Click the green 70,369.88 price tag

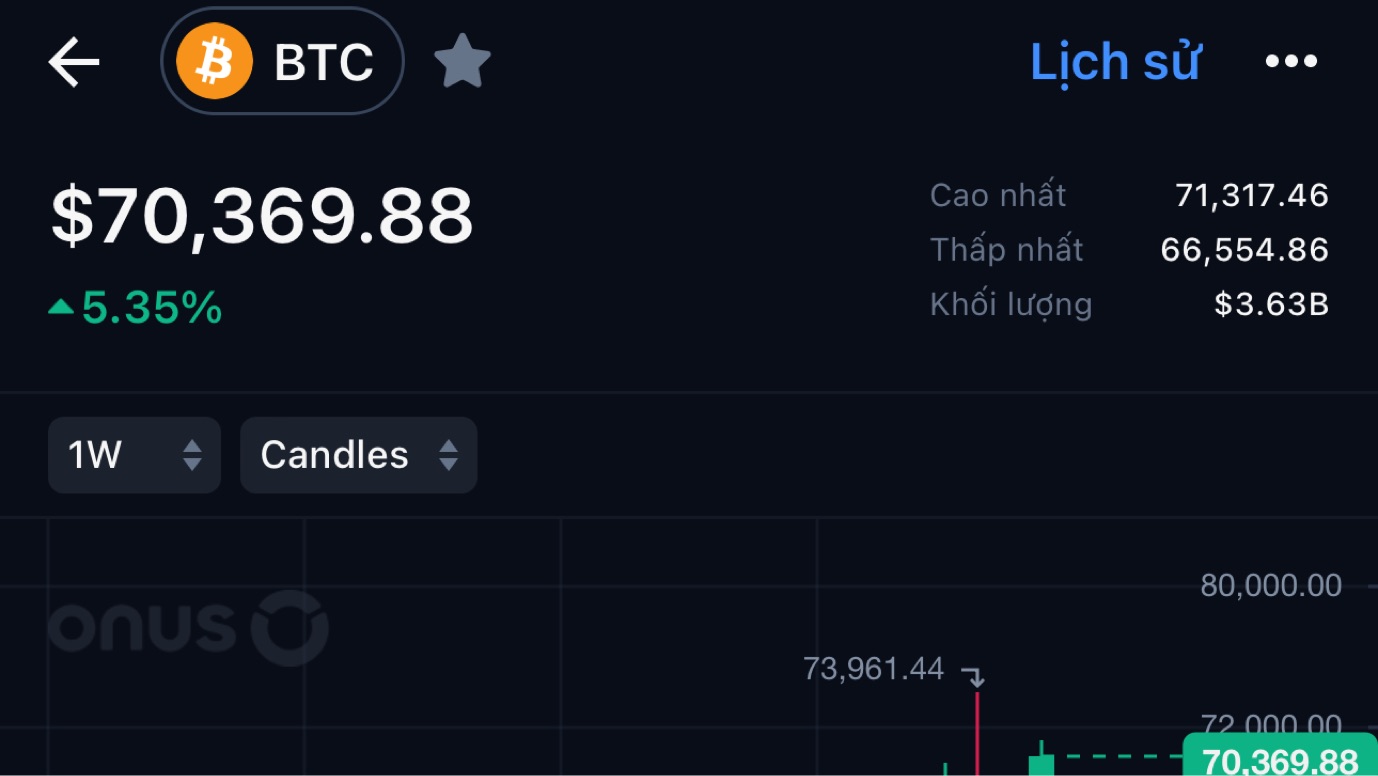click(x=1280, y=757)
